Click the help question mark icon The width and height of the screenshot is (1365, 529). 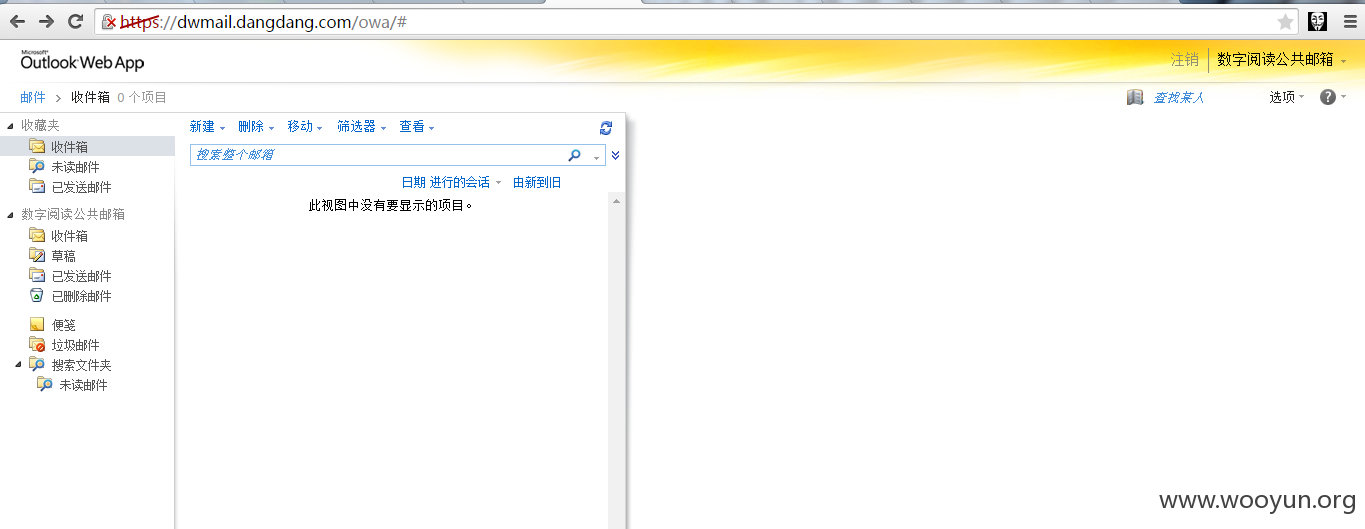coord(1328,97)
